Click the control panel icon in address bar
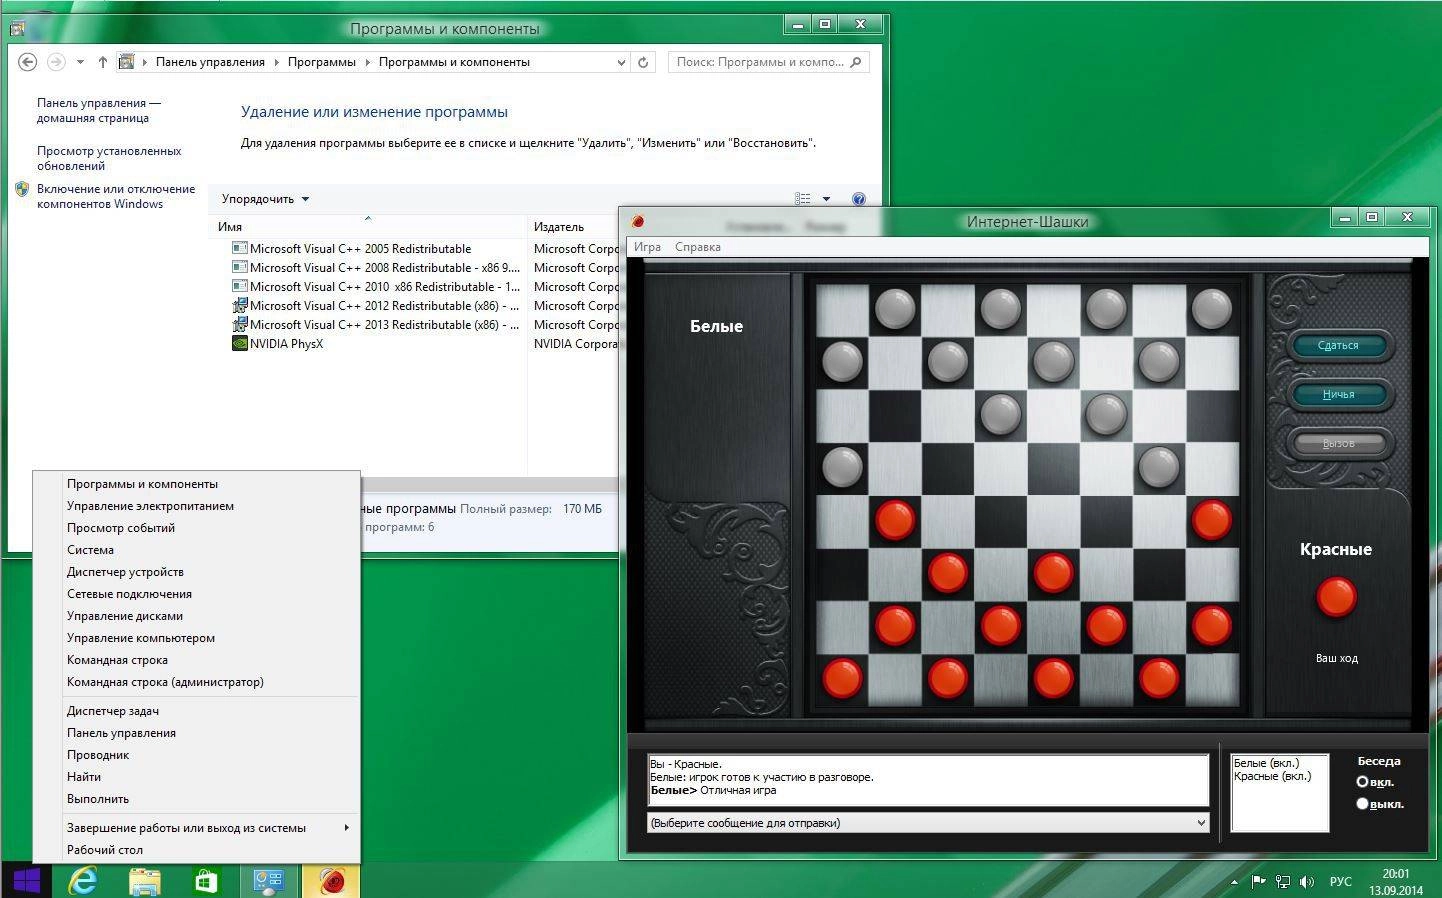 pyautogui.click(x=126, y=62)
